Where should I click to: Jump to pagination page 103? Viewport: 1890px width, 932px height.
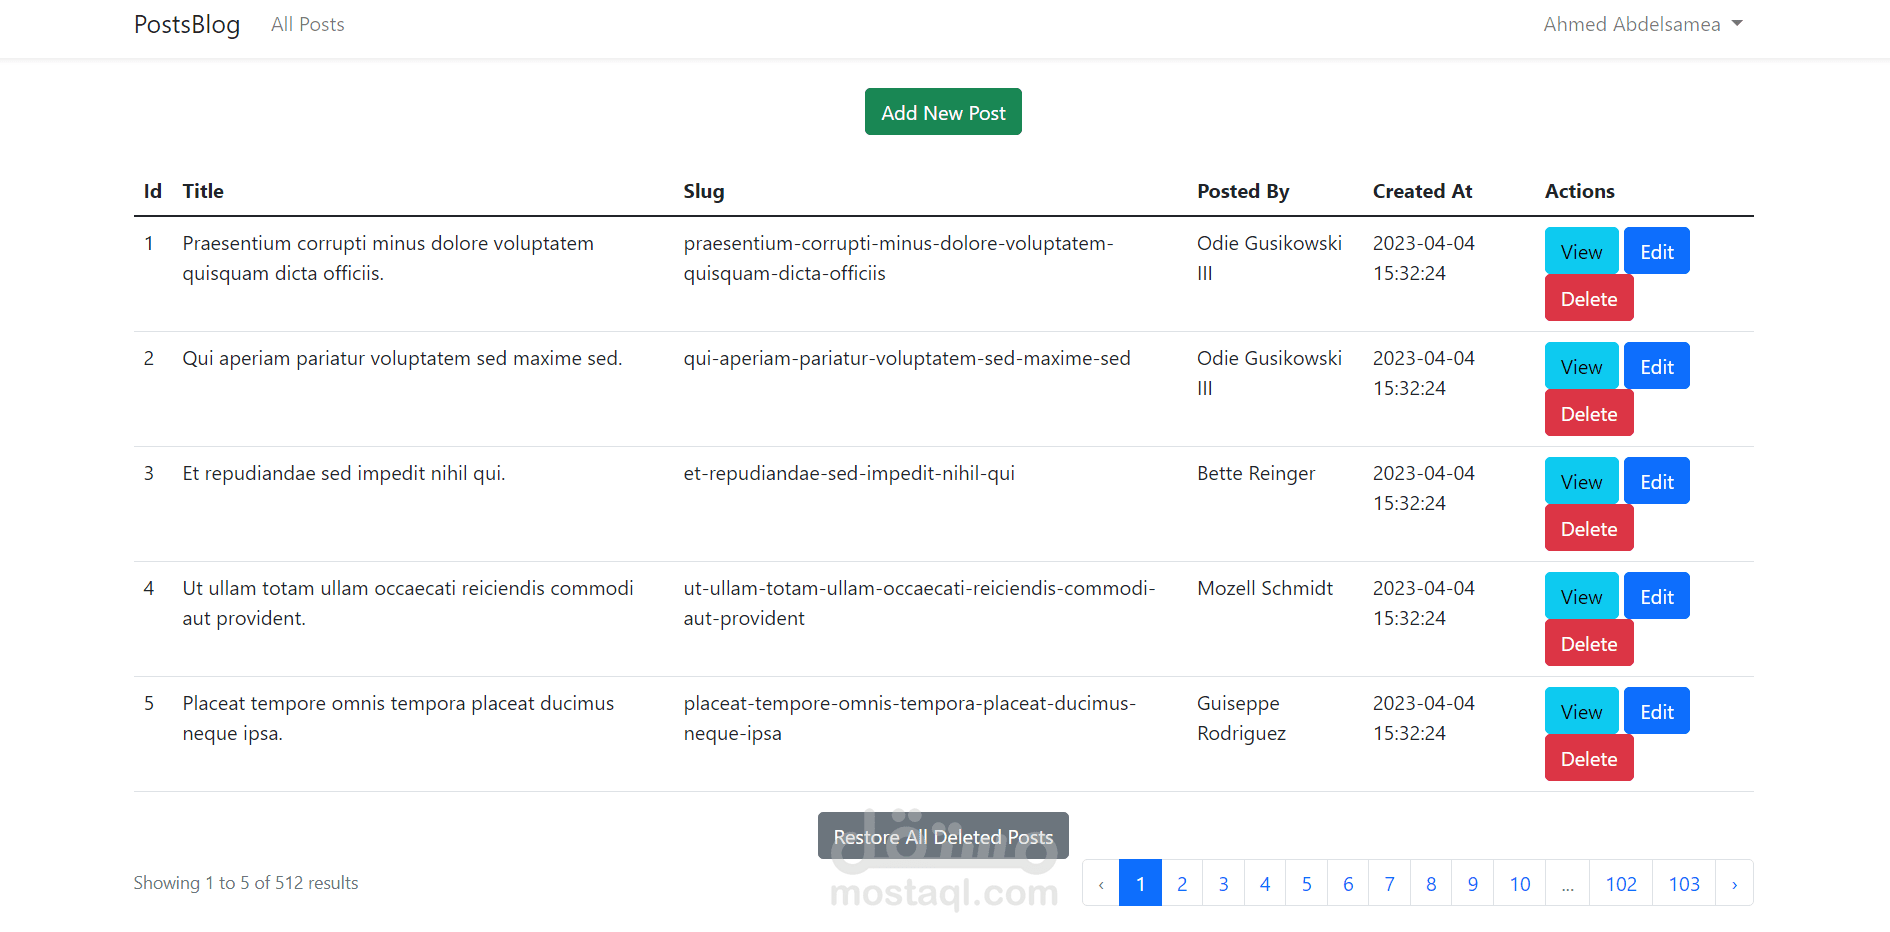tap(1684, 884)
